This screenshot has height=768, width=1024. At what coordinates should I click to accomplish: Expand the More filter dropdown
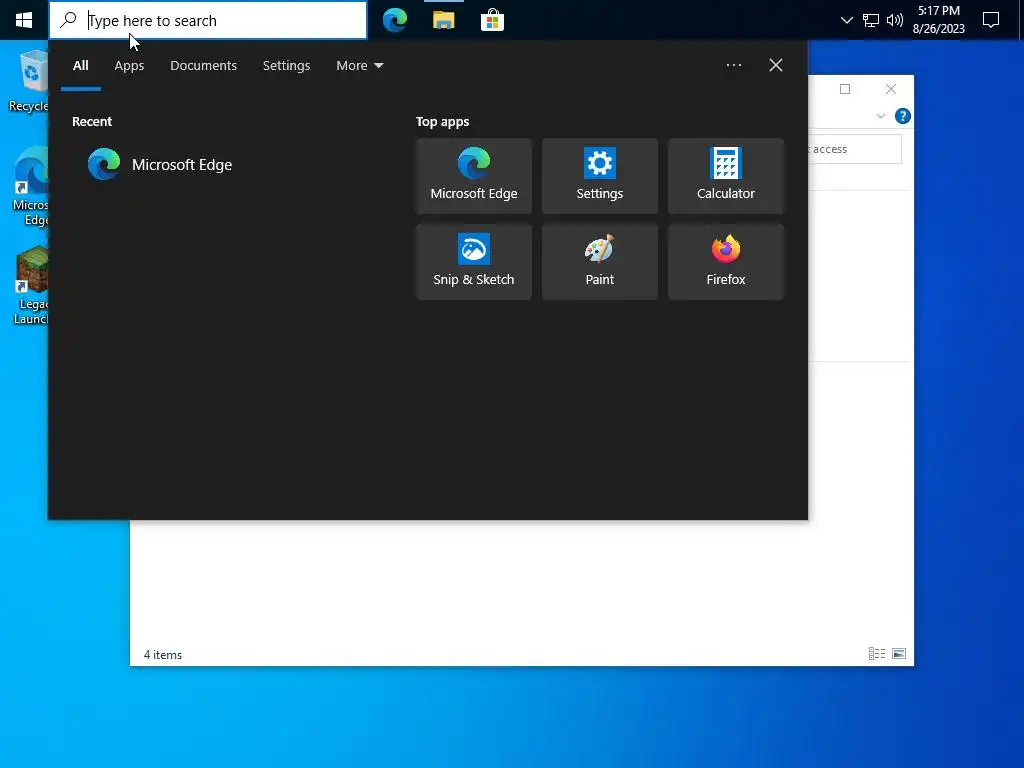359,65
